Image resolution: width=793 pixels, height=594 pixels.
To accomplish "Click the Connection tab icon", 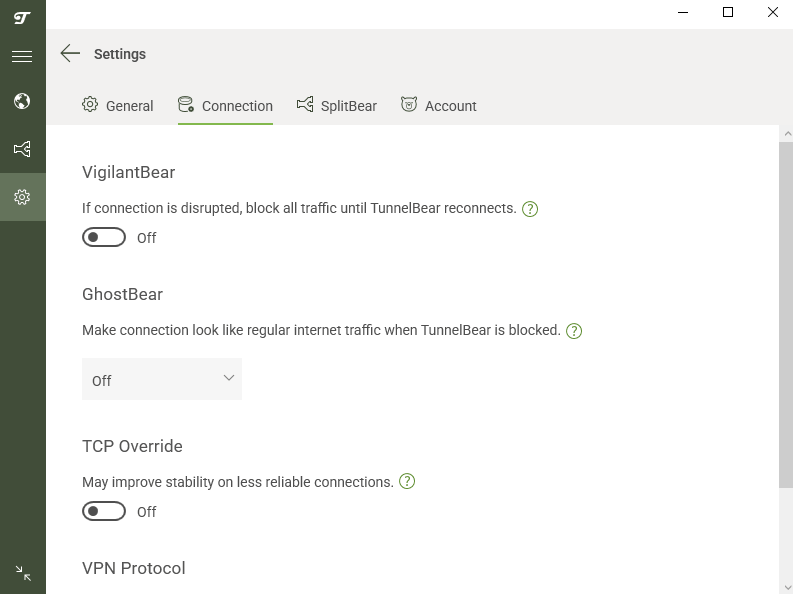I will click(x=186, y=104).
